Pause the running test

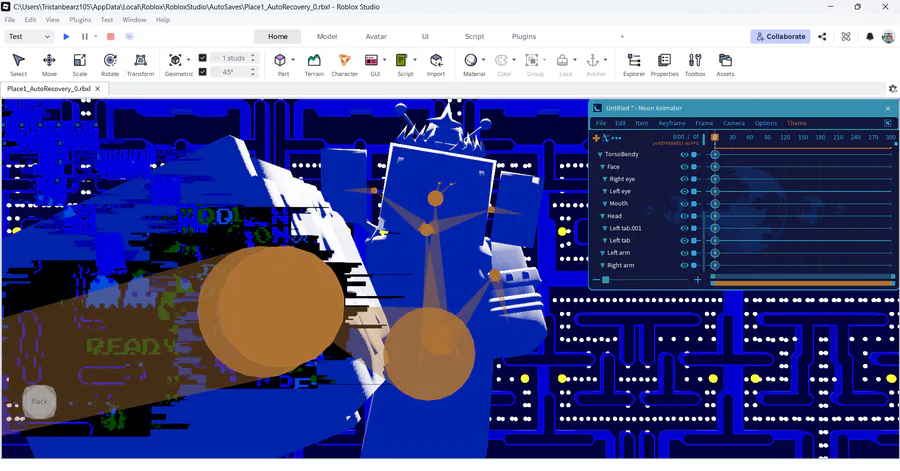85,36
